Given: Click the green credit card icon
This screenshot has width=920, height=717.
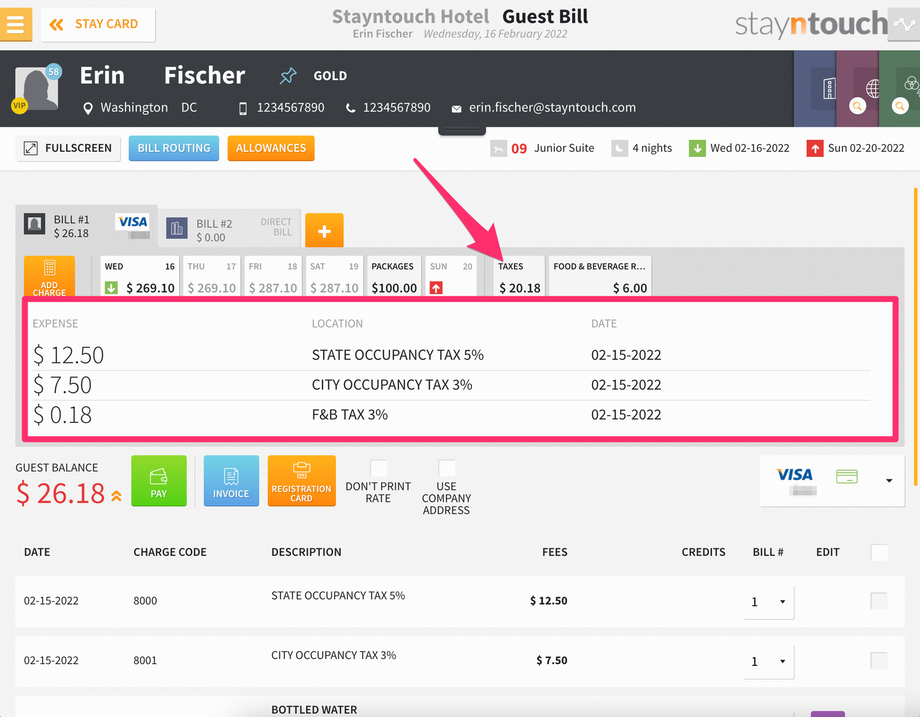Looking at the screenshot, I should point(847,476).
